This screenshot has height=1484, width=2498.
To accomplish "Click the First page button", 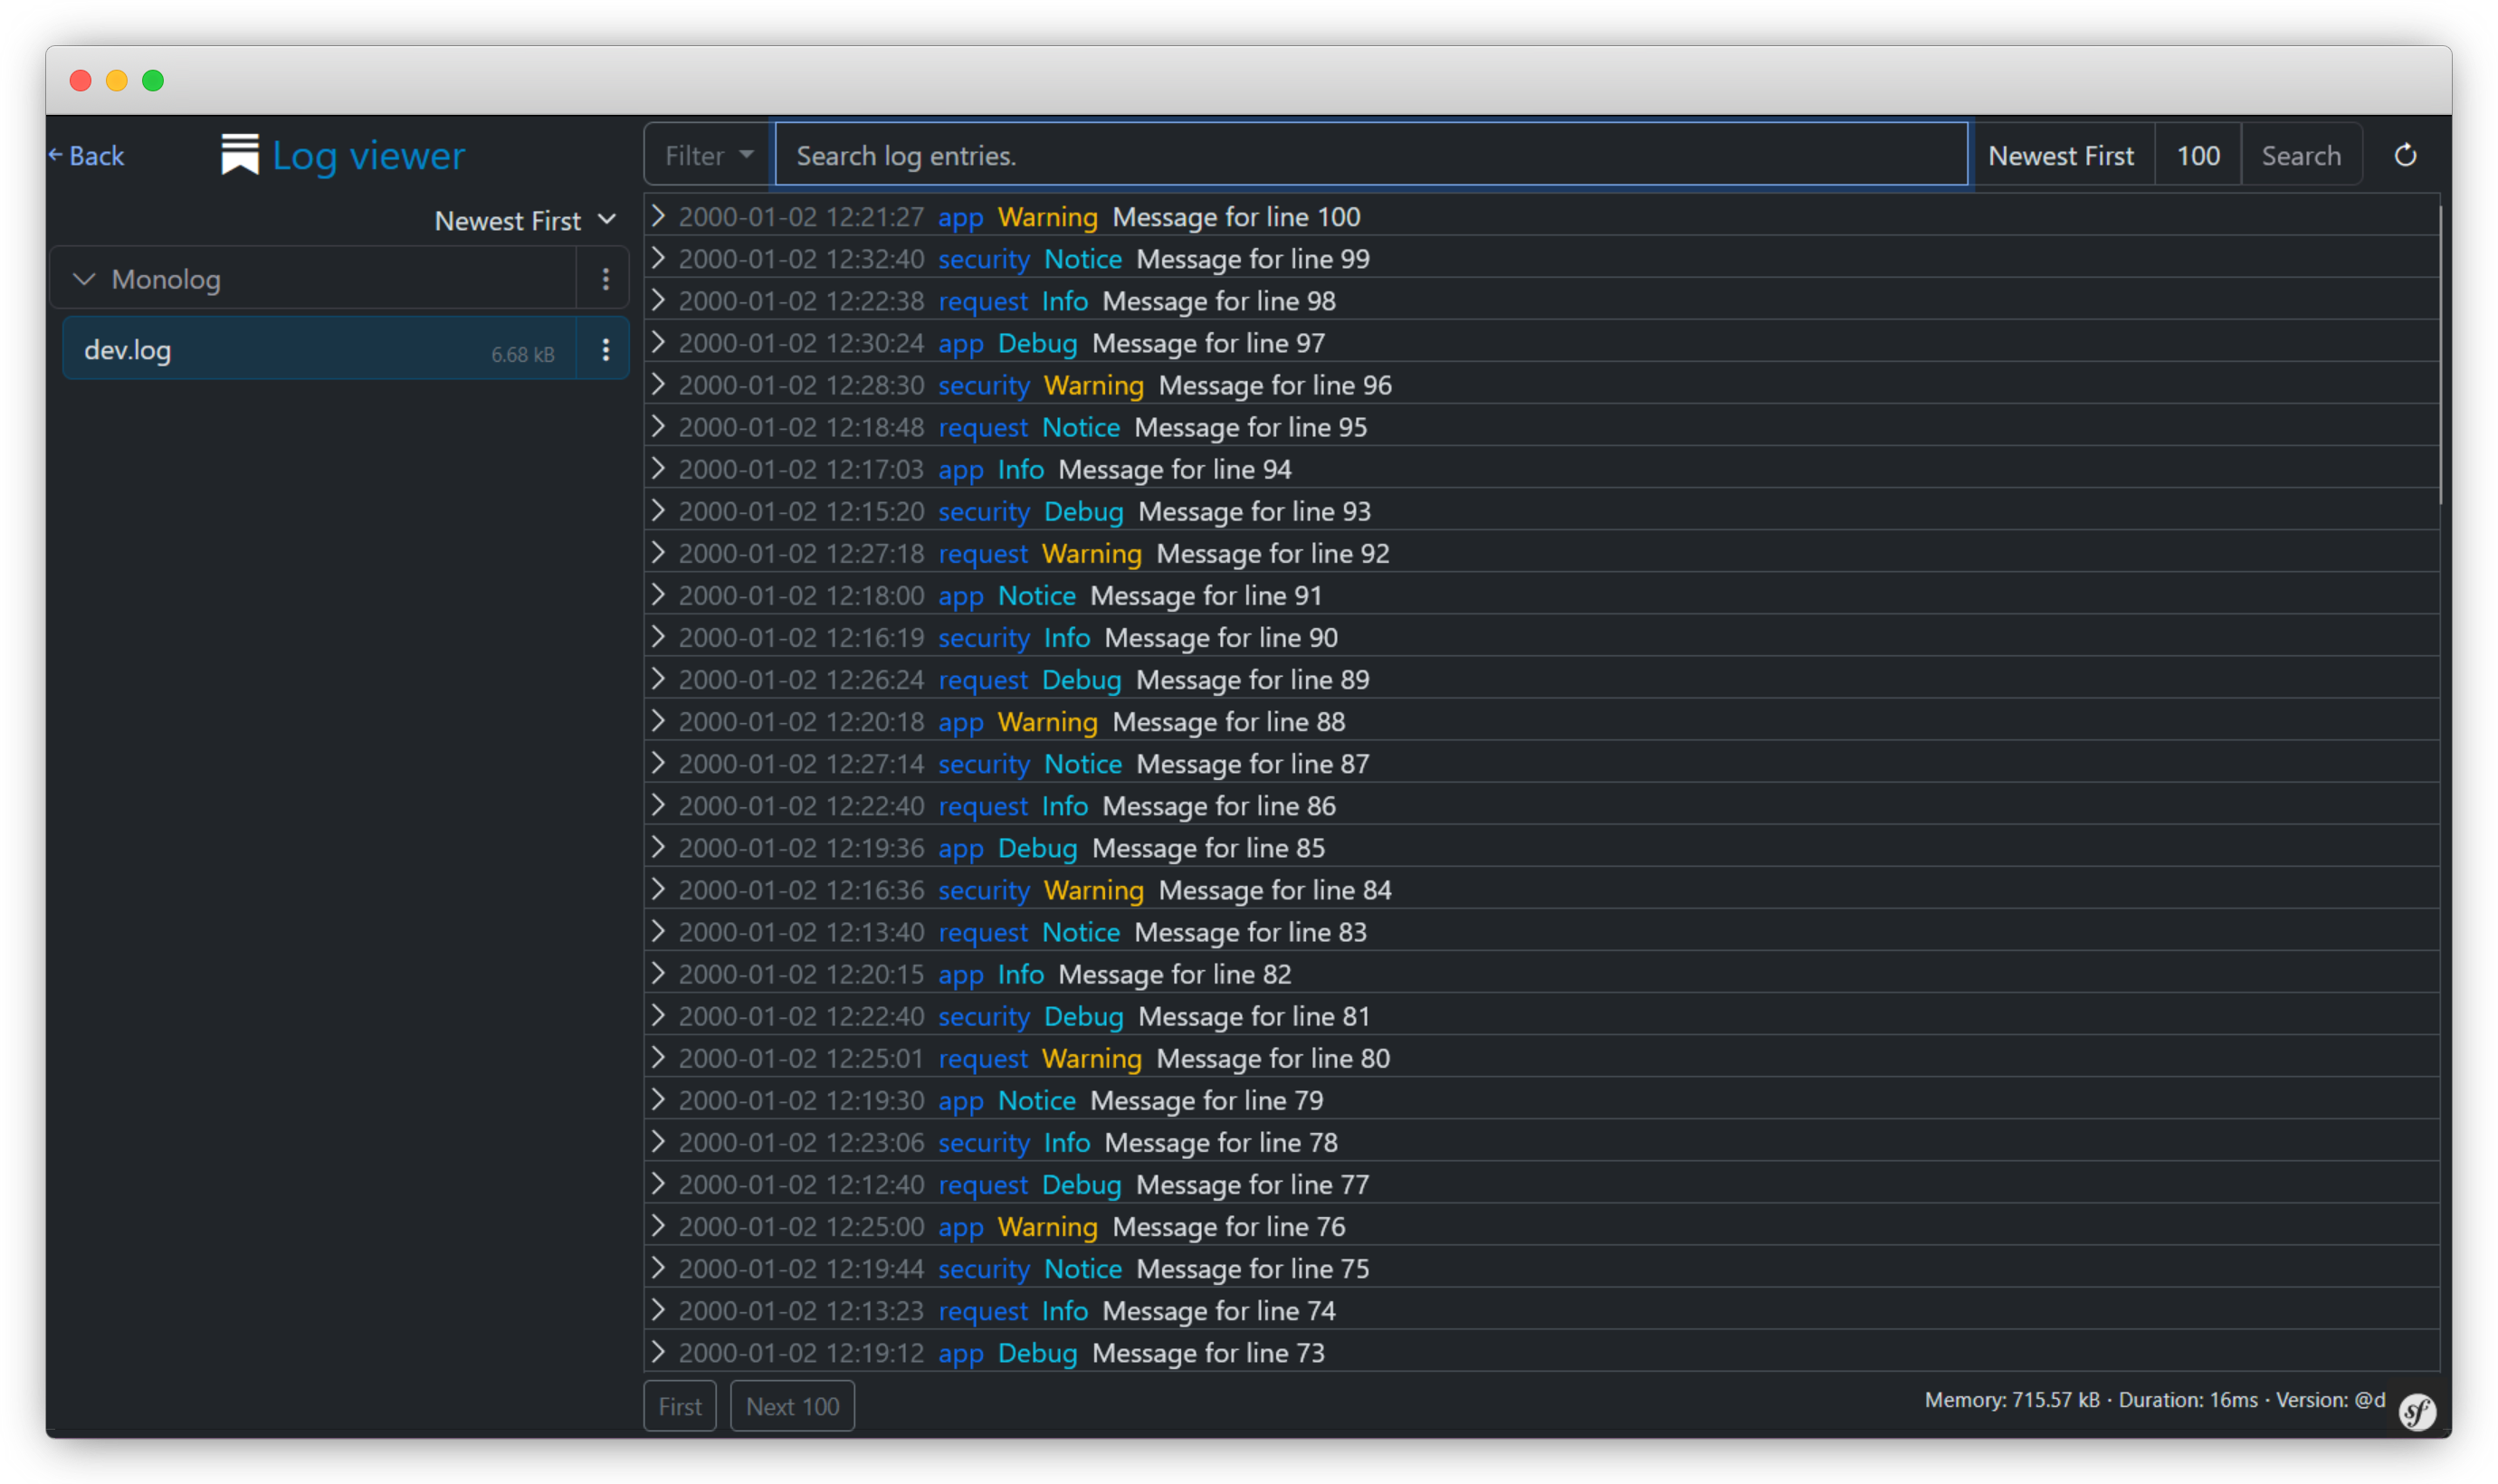I will click(x=680, y=1406).
